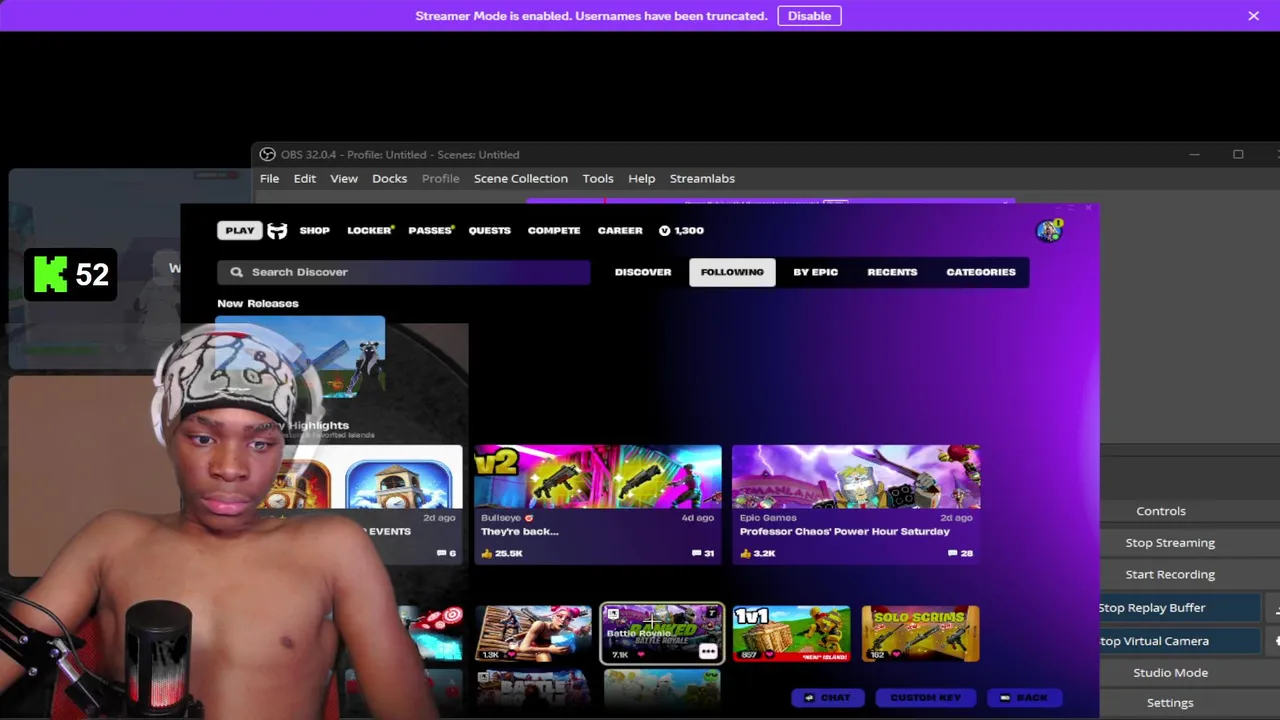1280x720 pixels.
Task: Open the View menu in OBS
Action: [x=344, y=178]
